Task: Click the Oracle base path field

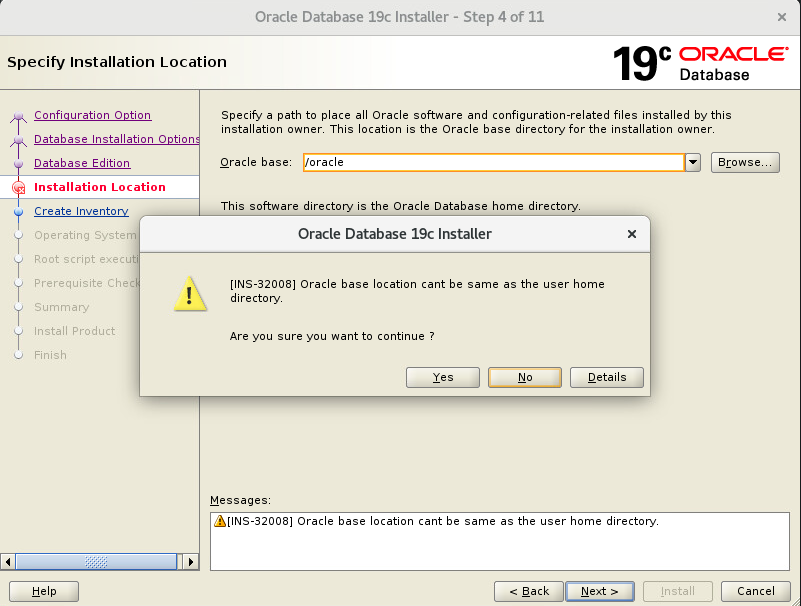Action: (x=493, y=162)
